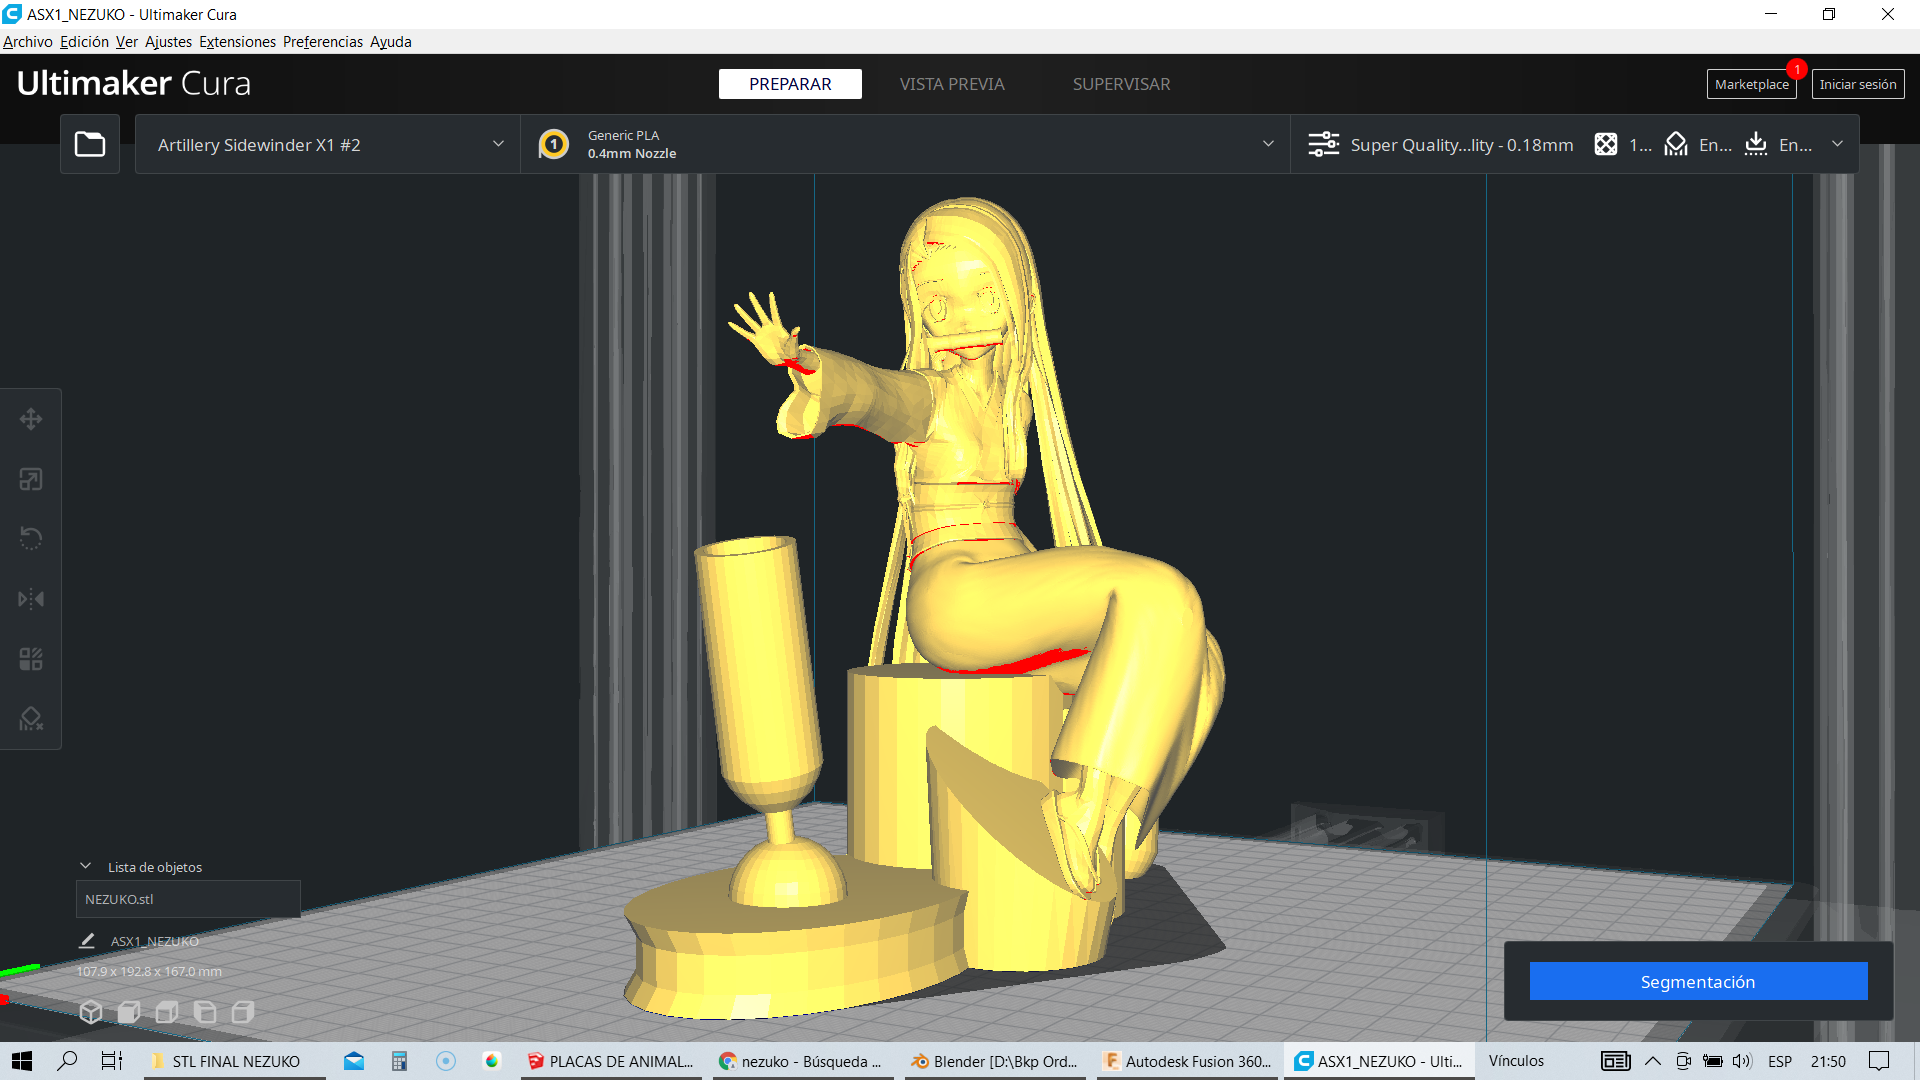
Task: Switch to the VISTA PREVIA tab
Action: (x=951, y=84)
